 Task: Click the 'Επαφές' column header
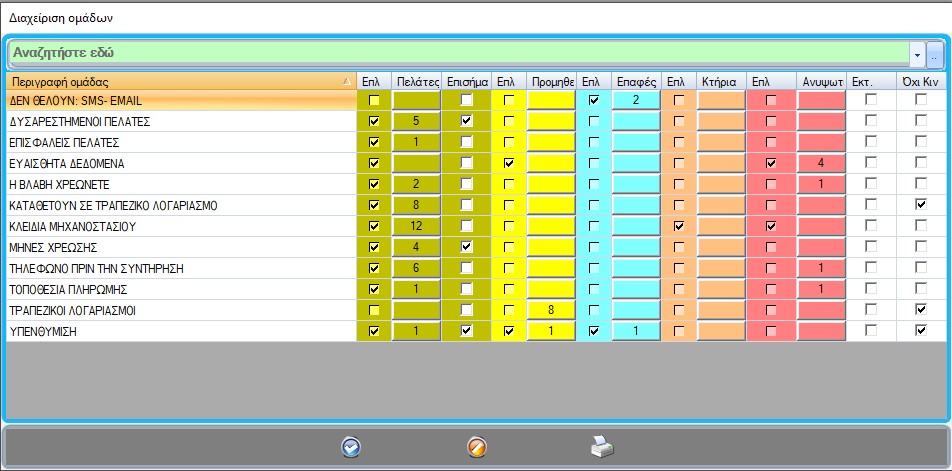point(635,81)
